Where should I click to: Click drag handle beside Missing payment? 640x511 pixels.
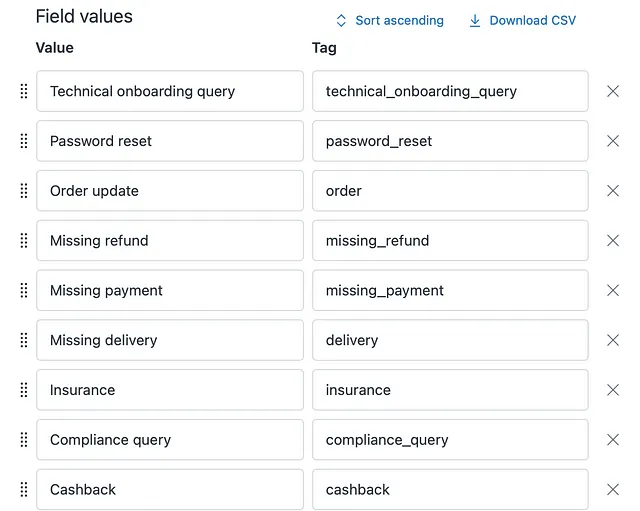click(24, 291)
